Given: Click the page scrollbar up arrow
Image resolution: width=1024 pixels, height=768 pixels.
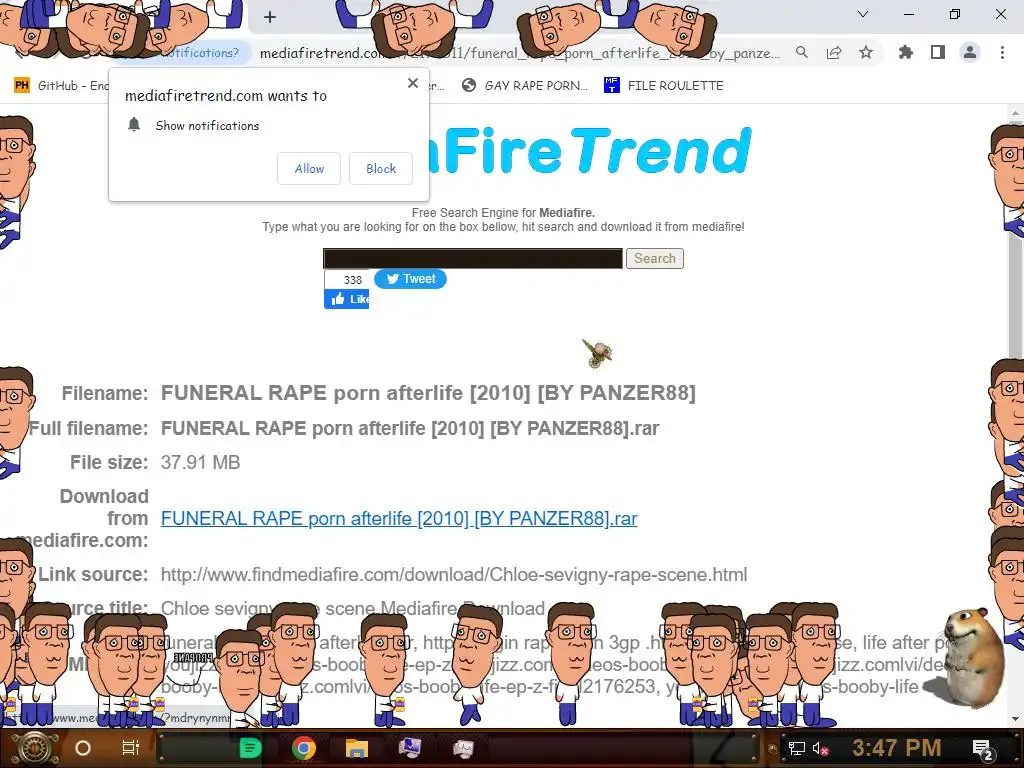Looking at the screenshot, I should (x=1016, y=113).
